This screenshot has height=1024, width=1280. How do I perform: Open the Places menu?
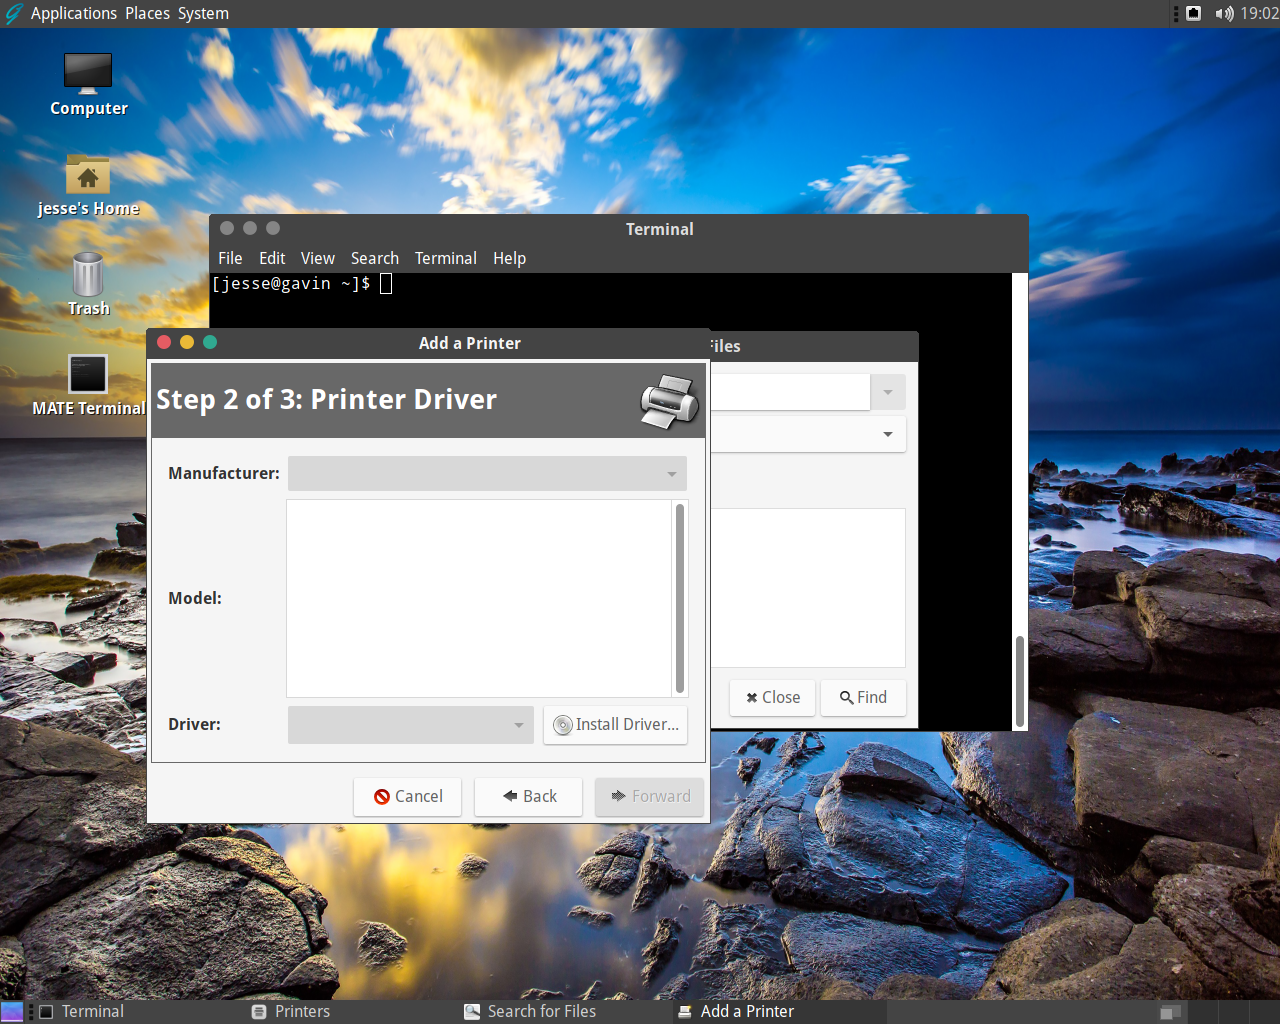(148, 13)
